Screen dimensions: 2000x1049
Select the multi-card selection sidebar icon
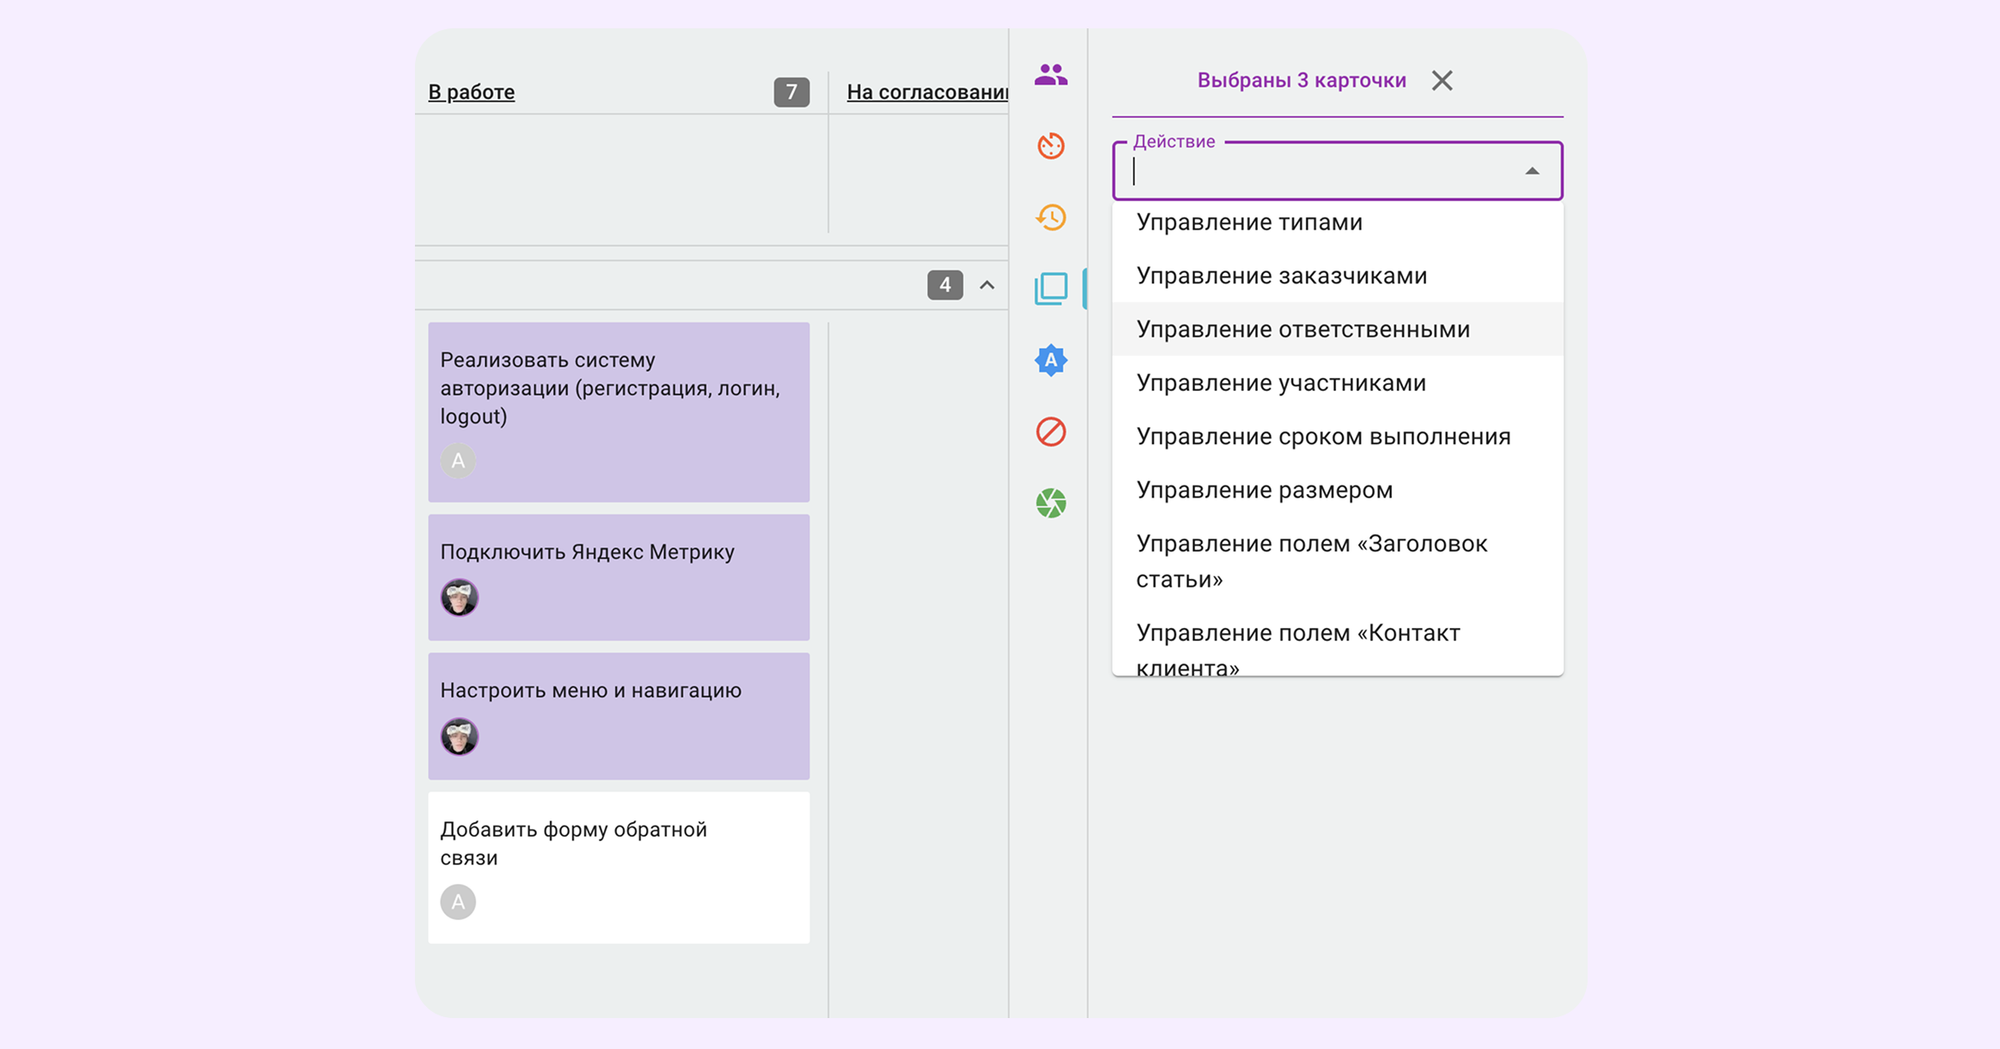[1050, 289]
